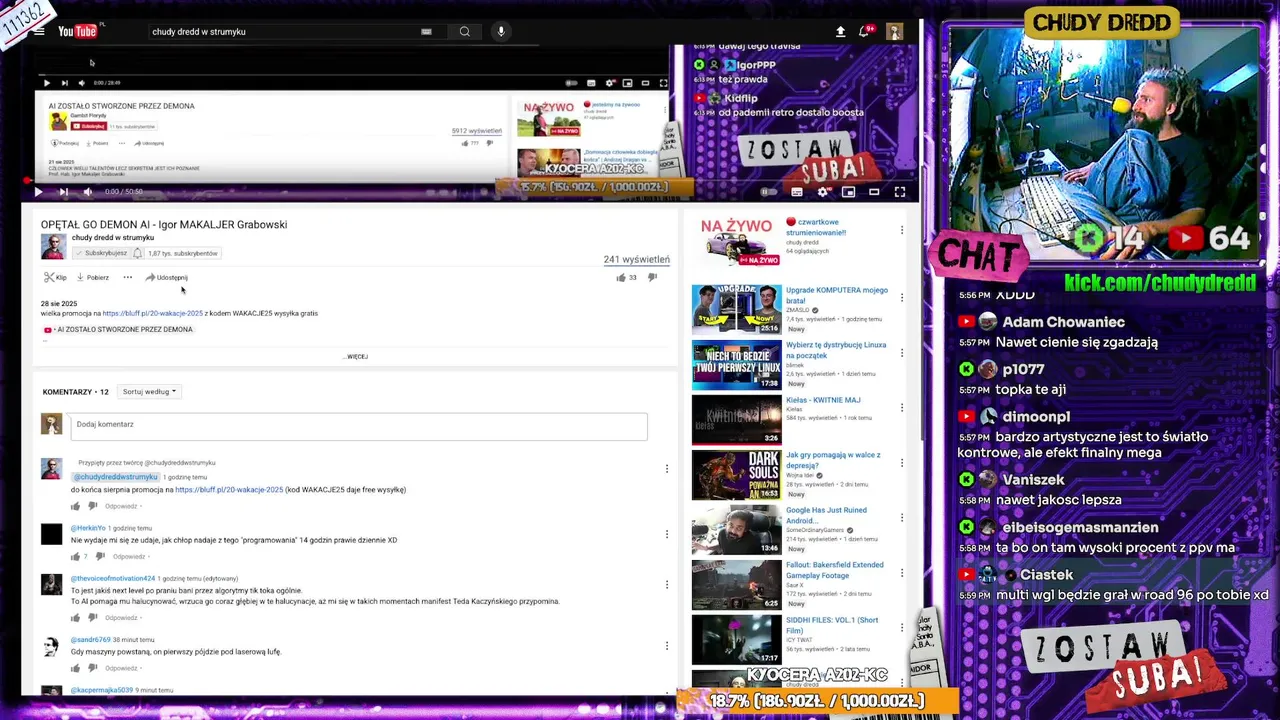Toggle the channel notification bell

coord(138,253)
